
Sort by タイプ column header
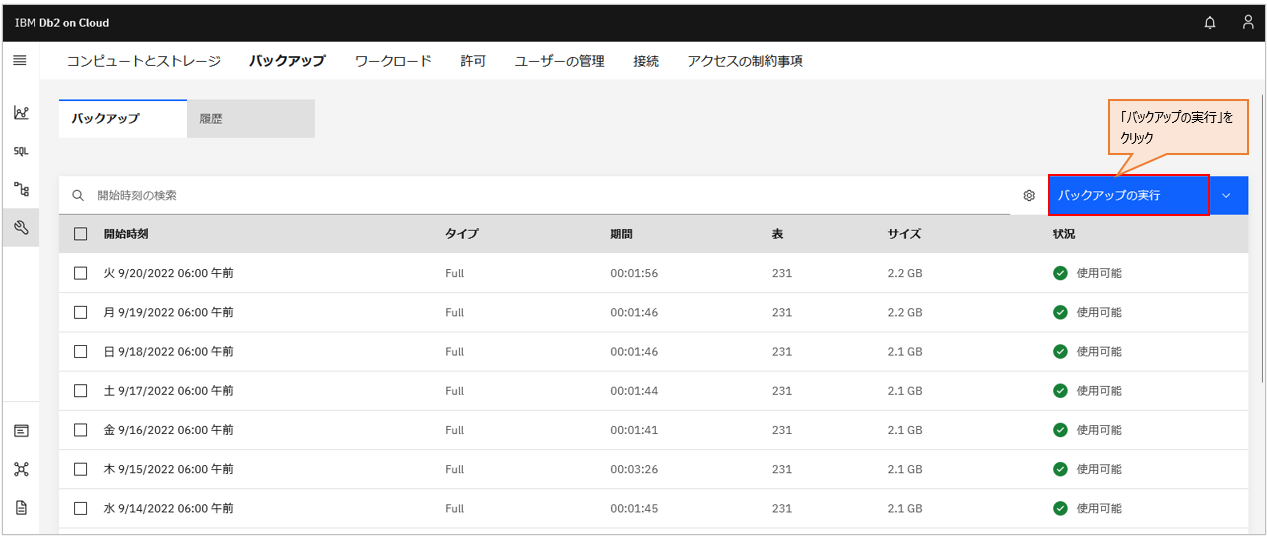point(462,234)
